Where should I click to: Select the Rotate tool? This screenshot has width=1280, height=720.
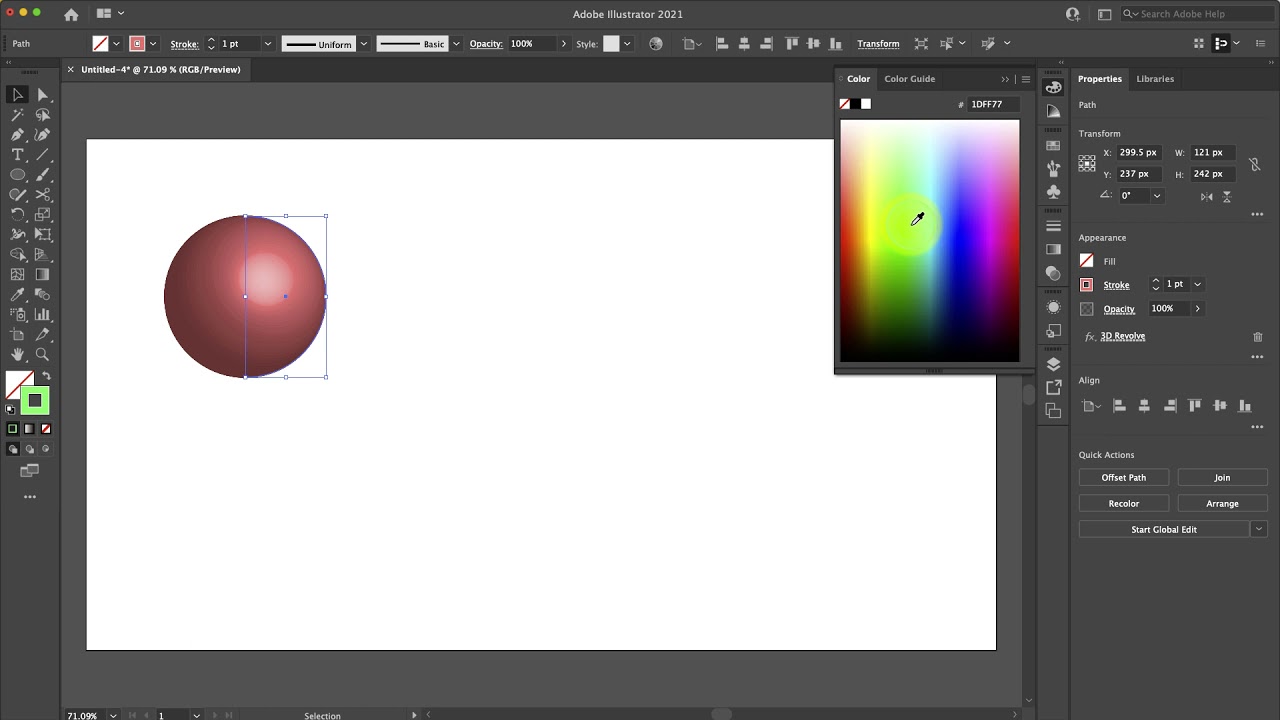point(17,214)
